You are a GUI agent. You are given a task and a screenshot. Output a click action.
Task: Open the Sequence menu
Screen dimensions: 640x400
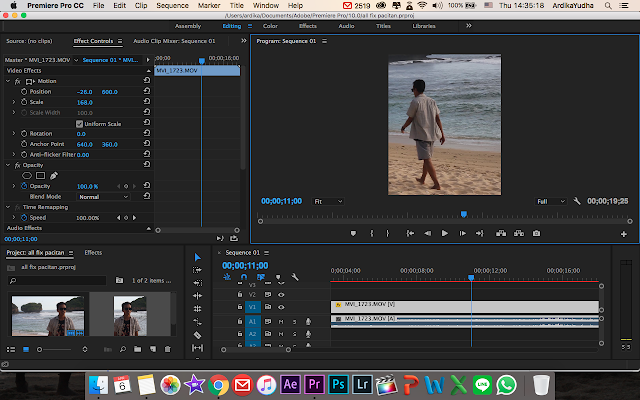(172, 6)
